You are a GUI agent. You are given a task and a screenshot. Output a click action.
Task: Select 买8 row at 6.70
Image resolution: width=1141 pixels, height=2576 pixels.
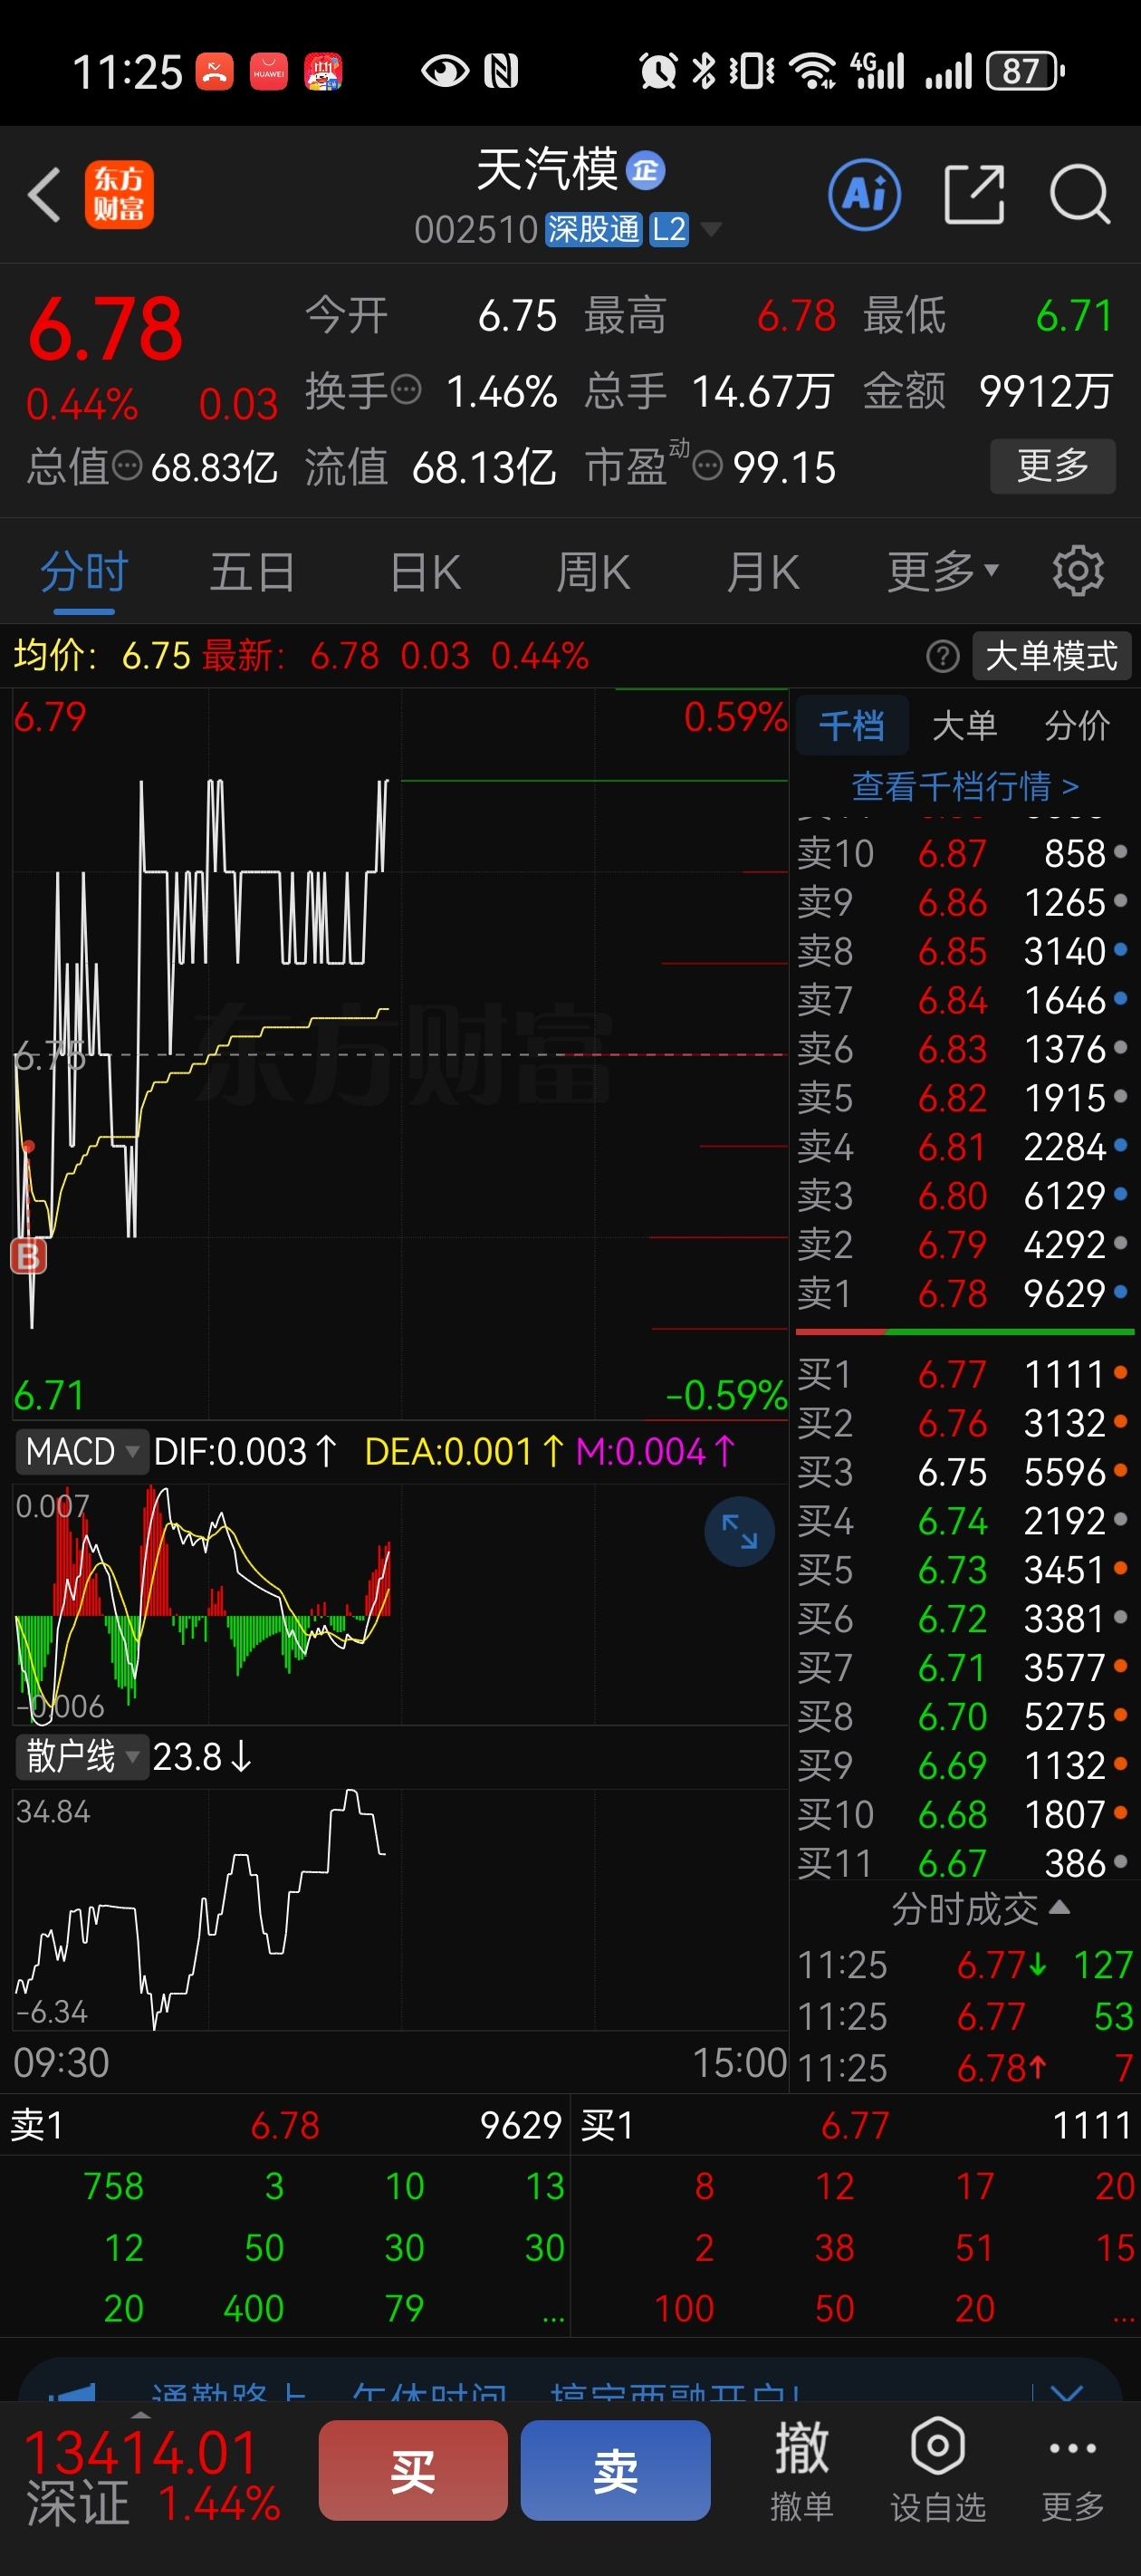coord(964,1716)
